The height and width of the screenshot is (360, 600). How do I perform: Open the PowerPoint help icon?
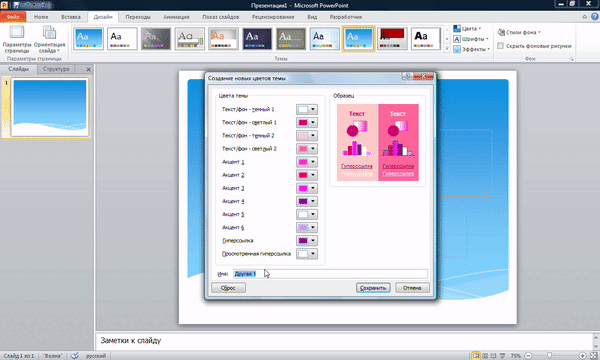click(595, 16)
